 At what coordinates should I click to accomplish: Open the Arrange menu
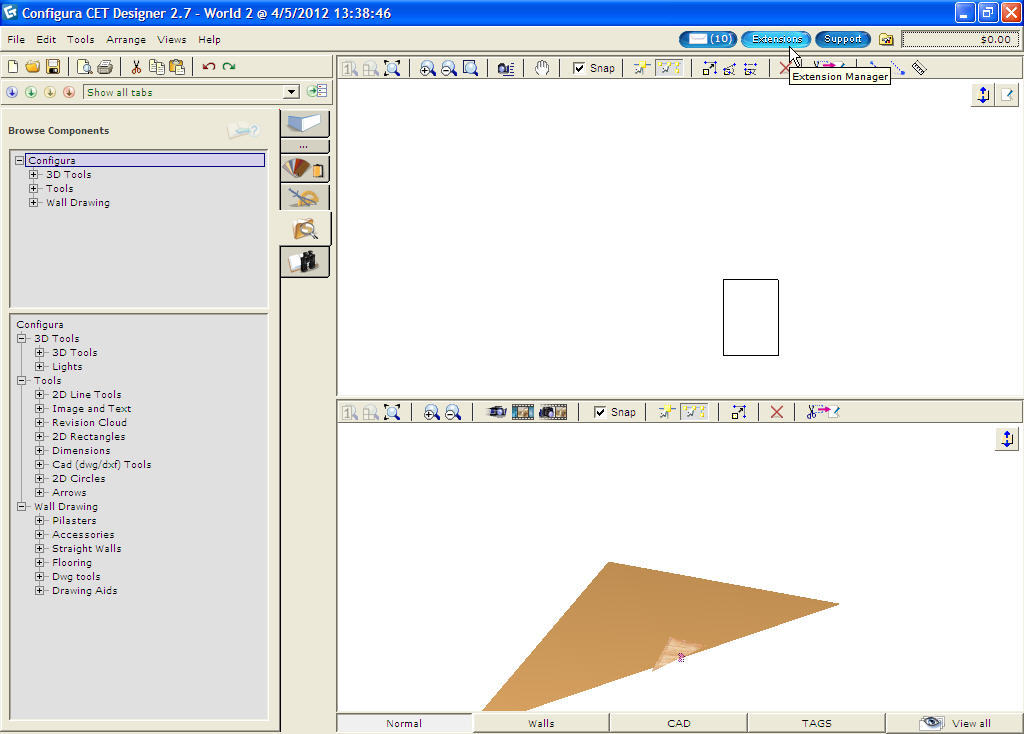(126, 40)
